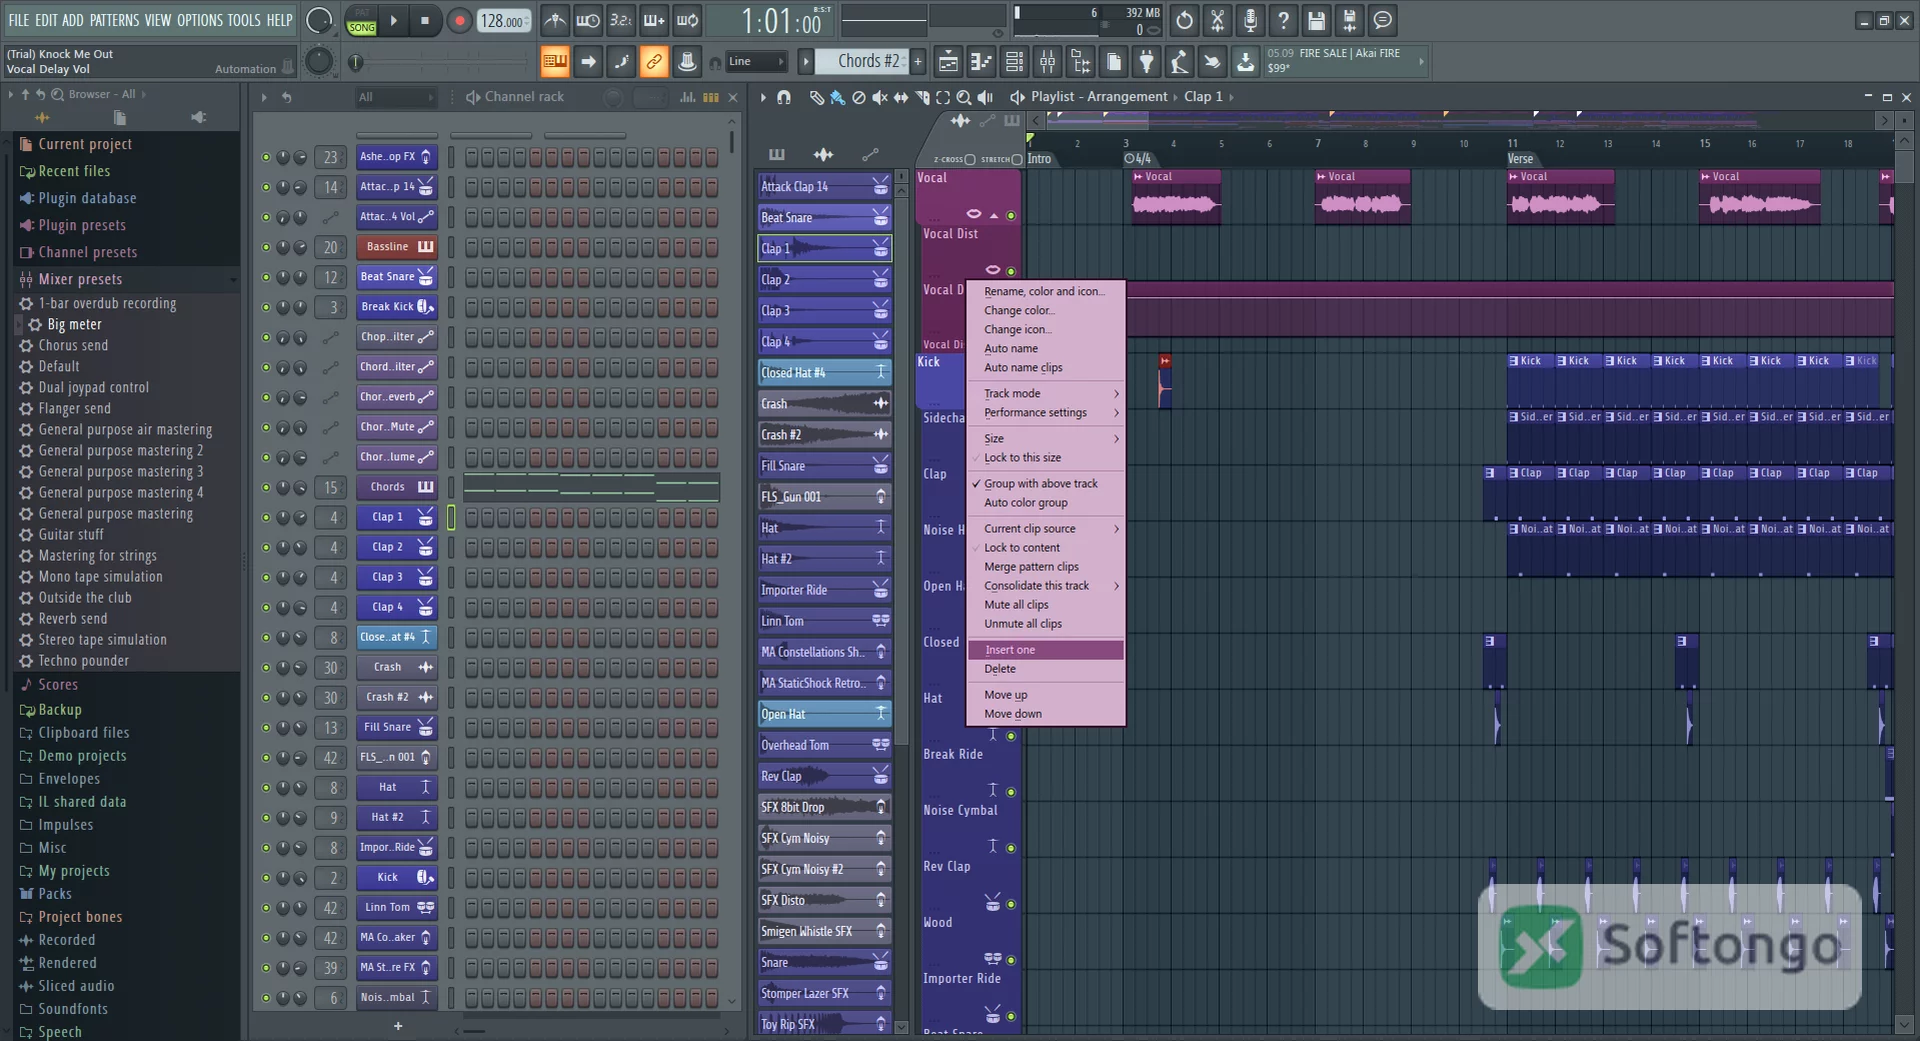Open the channel rack All filter dropdown
This screenshot has width=1920, height=1041.
pyautogui.click(x=396, y=97)
